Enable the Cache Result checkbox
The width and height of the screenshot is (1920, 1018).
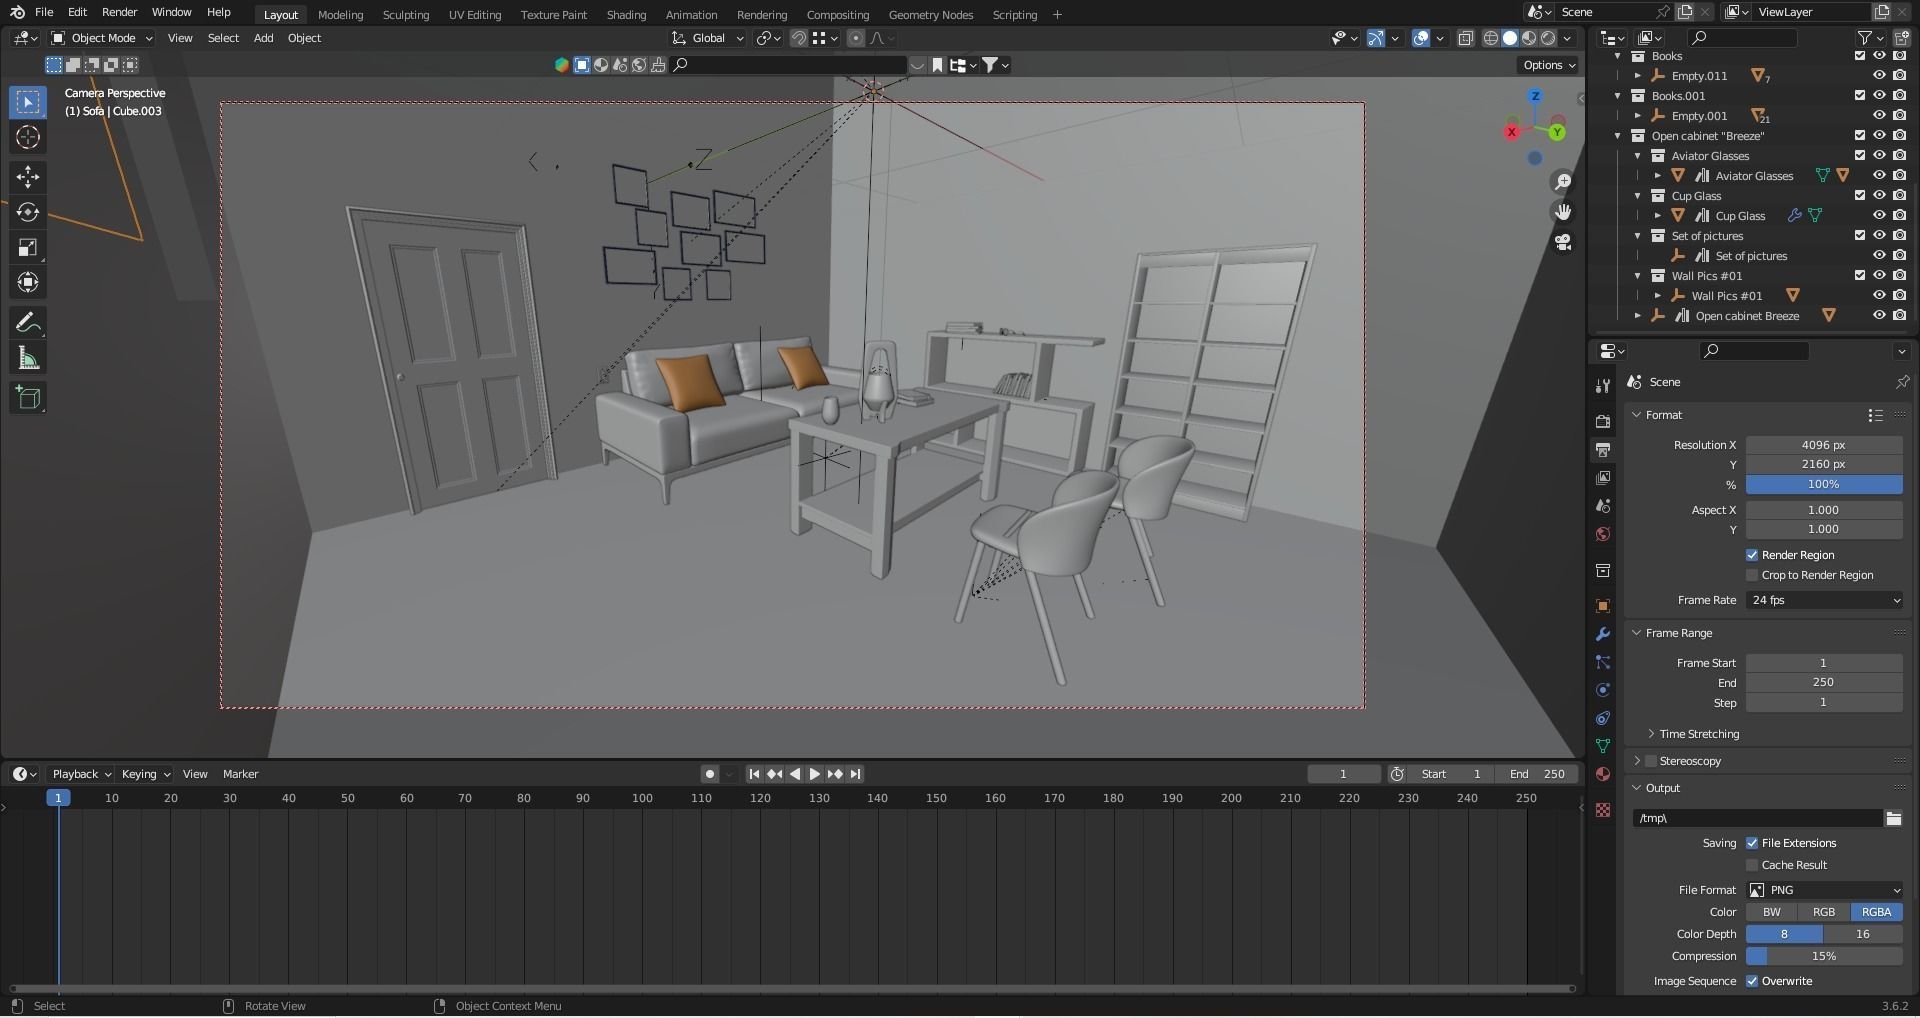tap(1752, 865)
